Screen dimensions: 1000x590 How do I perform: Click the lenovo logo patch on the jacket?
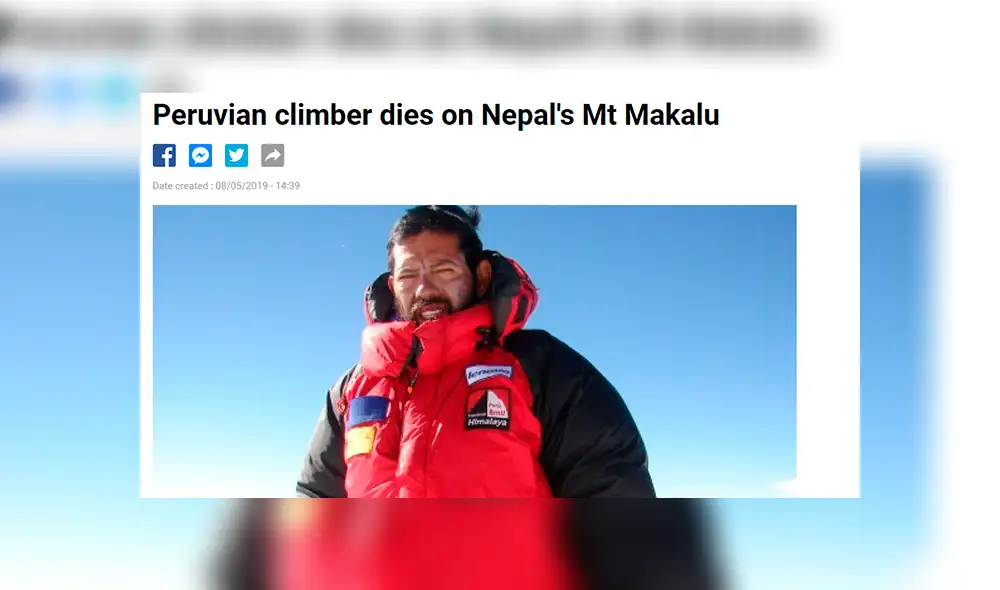(x=489, y=373)
